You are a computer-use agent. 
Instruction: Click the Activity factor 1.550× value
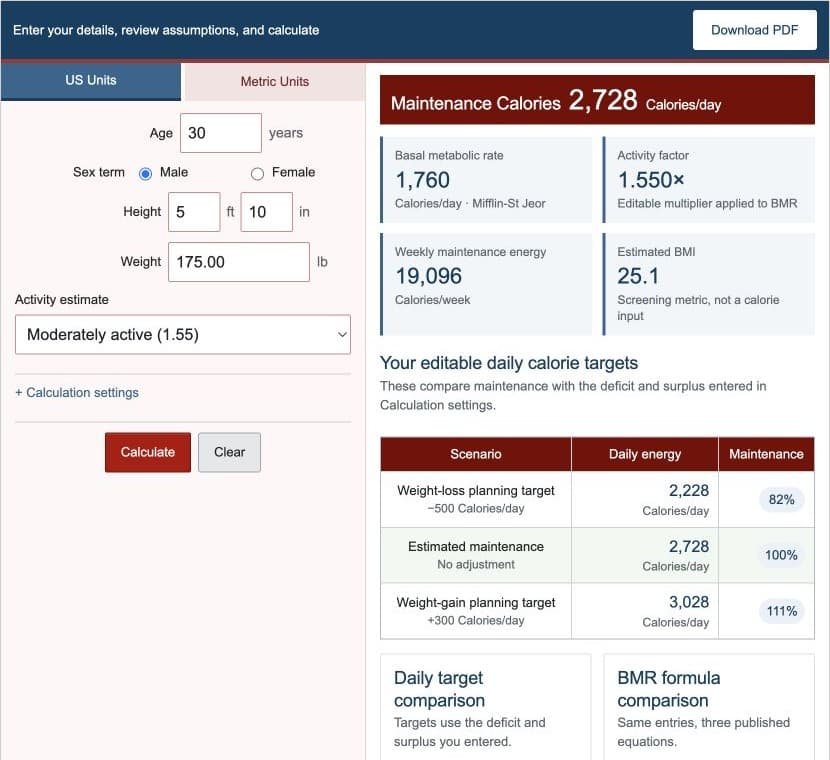[651, 180]
